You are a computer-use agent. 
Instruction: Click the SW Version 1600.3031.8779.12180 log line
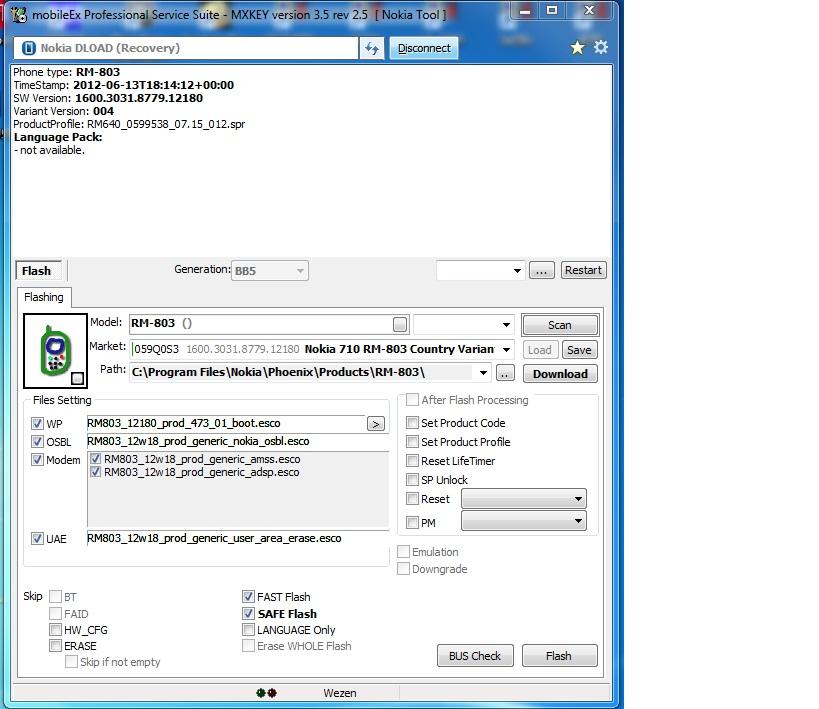tap(108, 98)
